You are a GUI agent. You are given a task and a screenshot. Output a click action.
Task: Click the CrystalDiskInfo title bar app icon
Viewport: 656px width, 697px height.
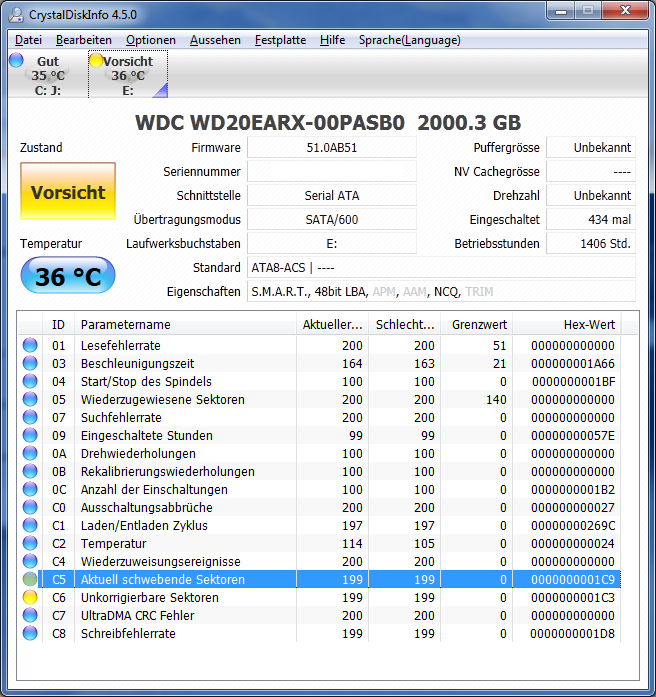tap(16, 15)
